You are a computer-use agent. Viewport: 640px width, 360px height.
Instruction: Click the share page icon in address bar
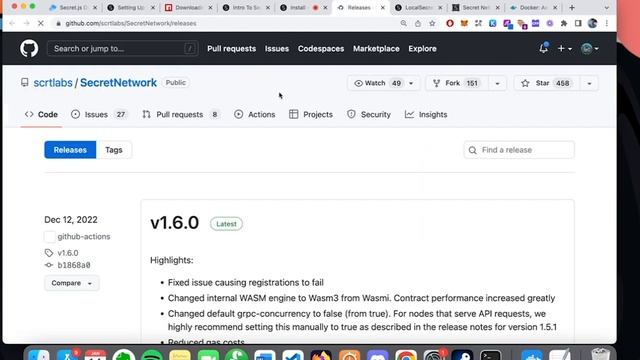point(418,23)
